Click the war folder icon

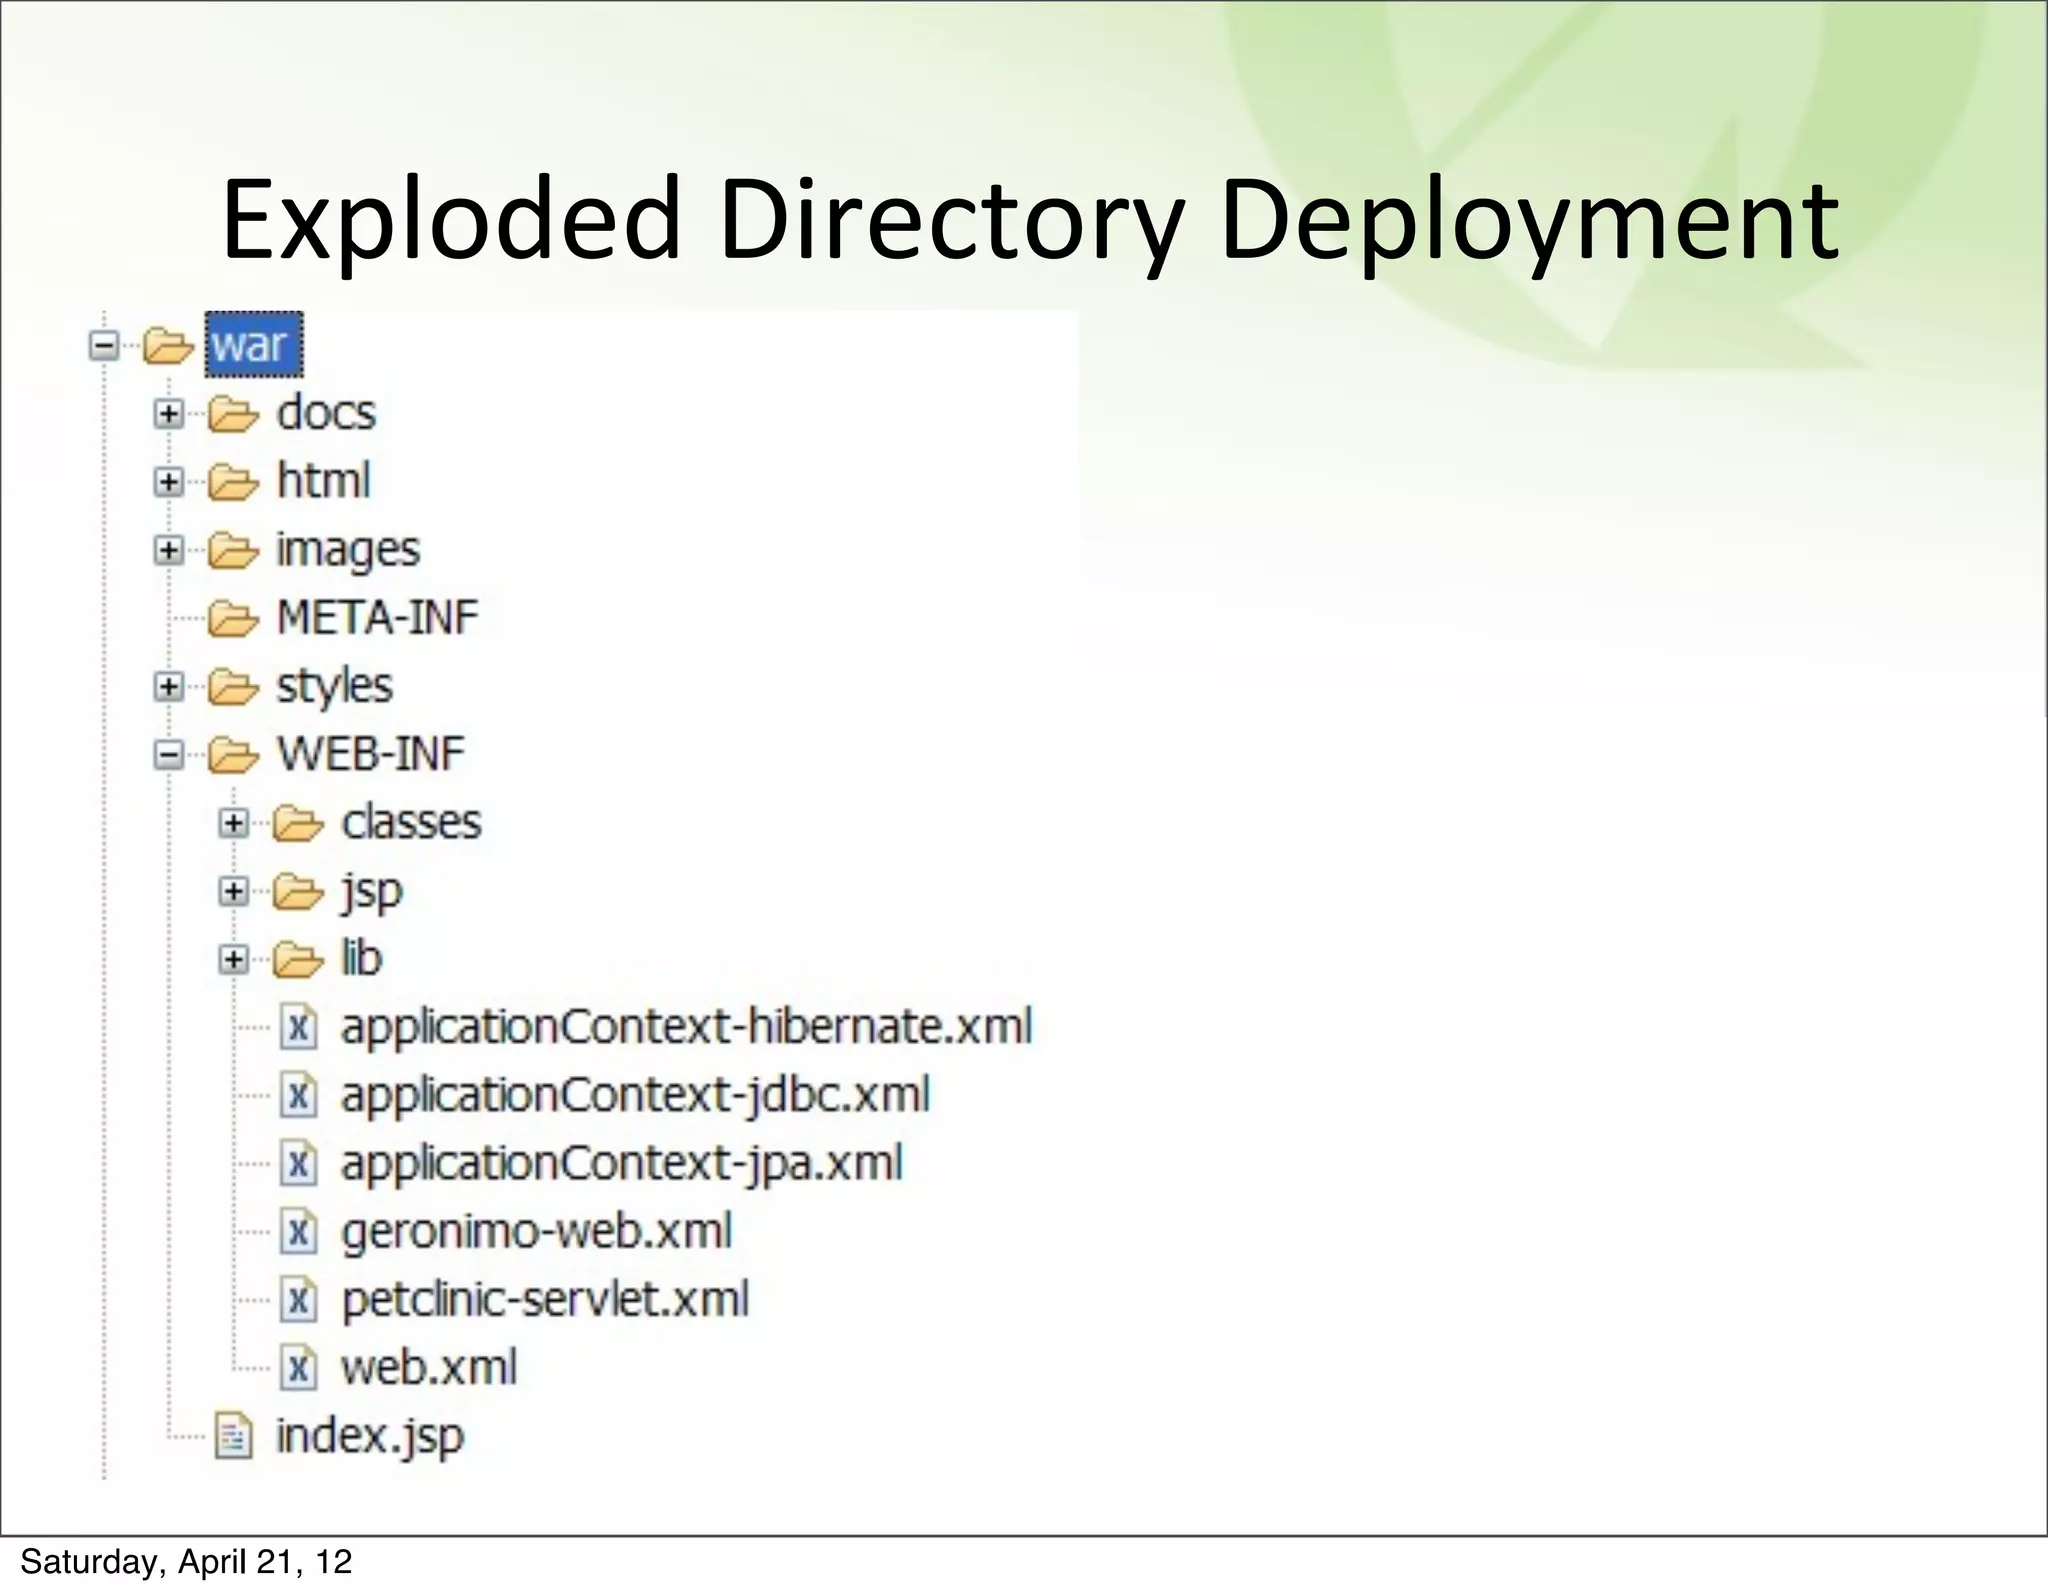168,347
